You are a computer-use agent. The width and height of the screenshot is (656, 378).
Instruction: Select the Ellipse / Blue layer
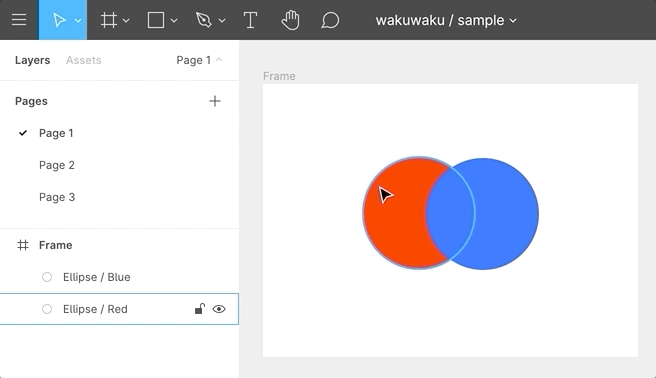coord(119,277)
